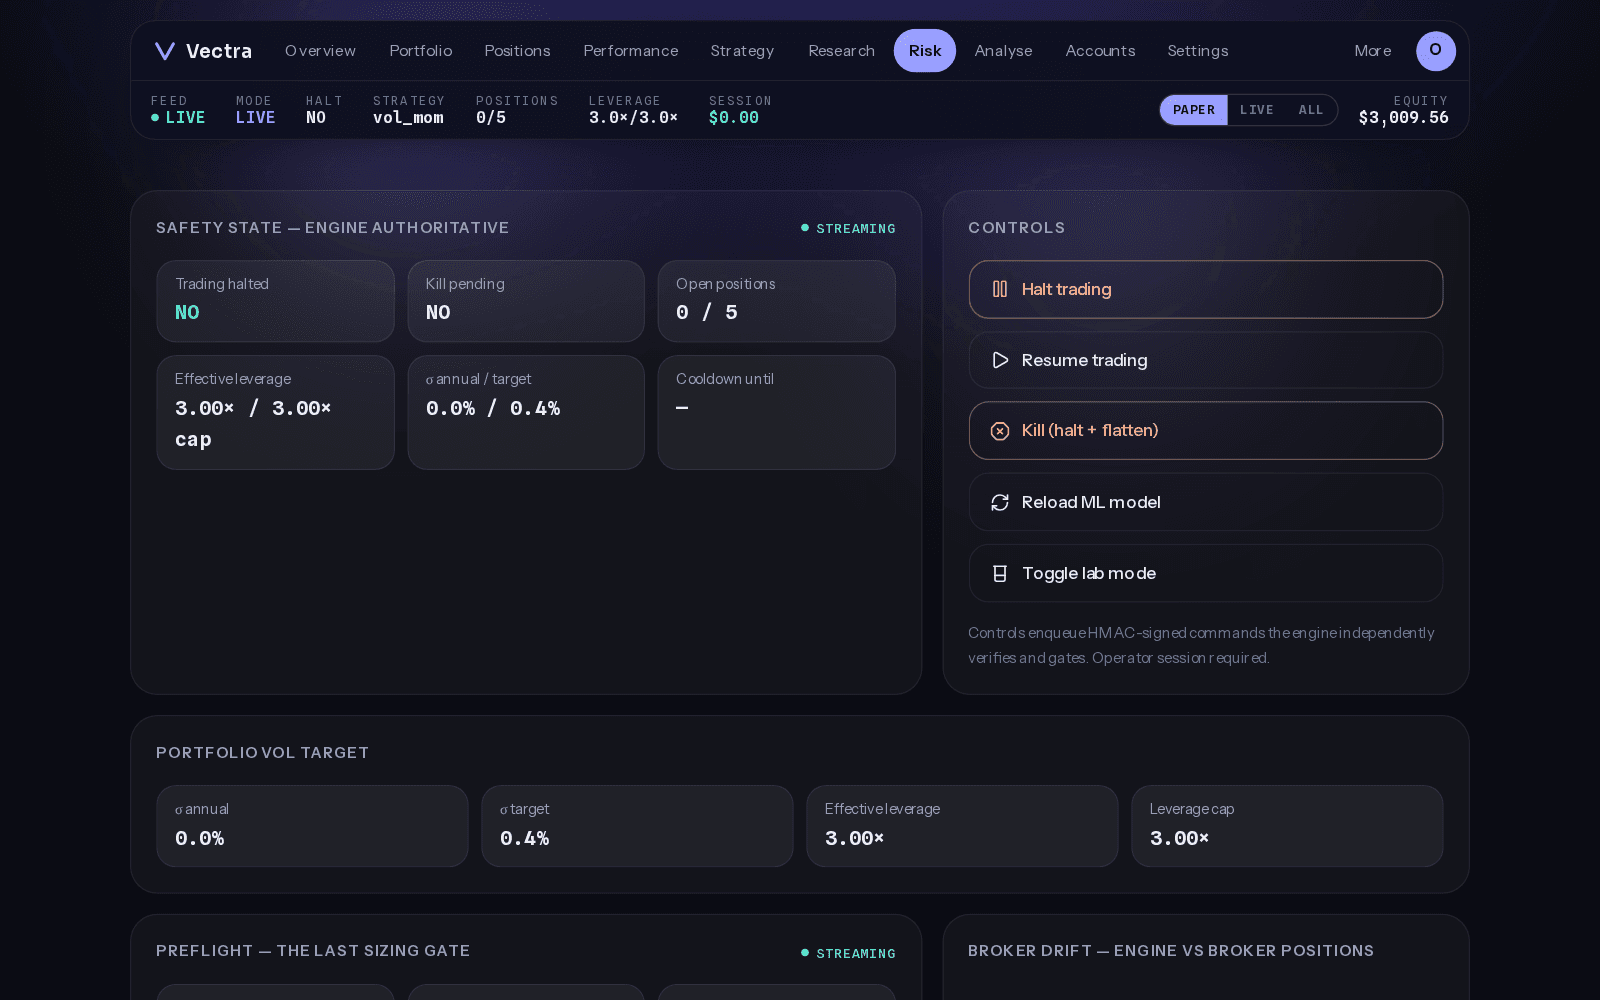Click the MODE LIVE status value
The height and width of the screenshot is (1000, 1600).
(x=255, y=118)
